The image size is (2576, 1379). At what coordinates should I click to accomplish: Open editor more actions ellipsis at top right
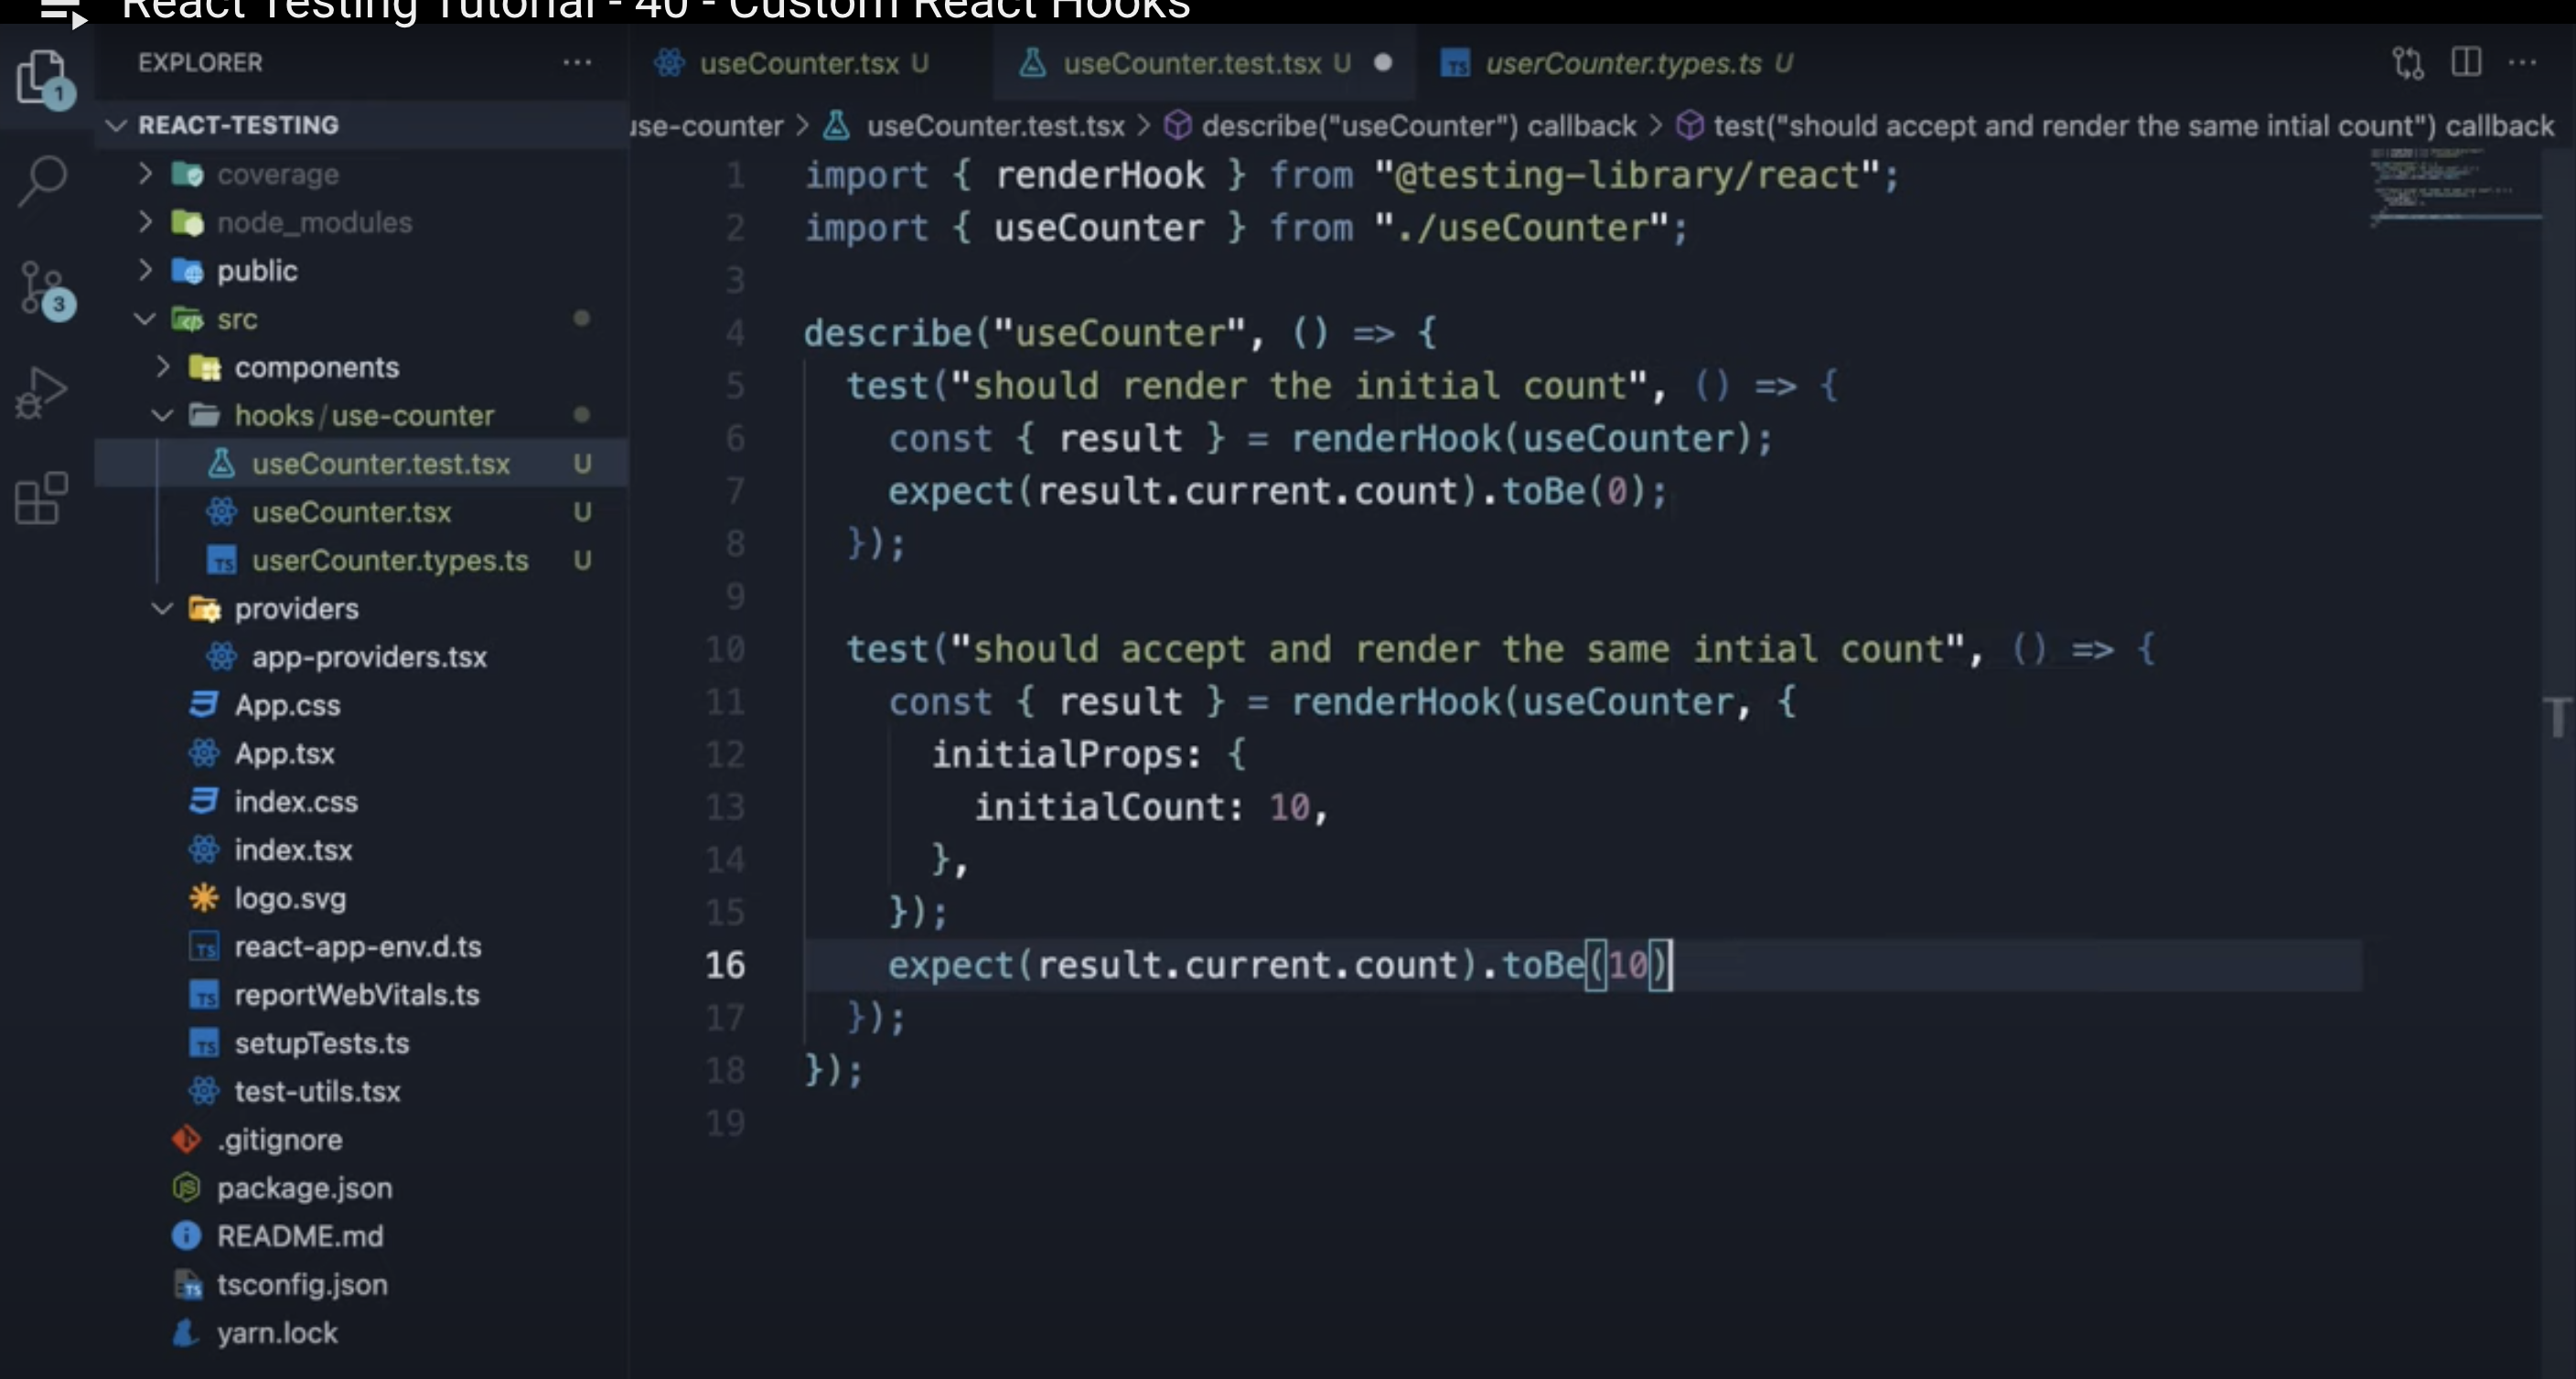tap(2523, 63)
